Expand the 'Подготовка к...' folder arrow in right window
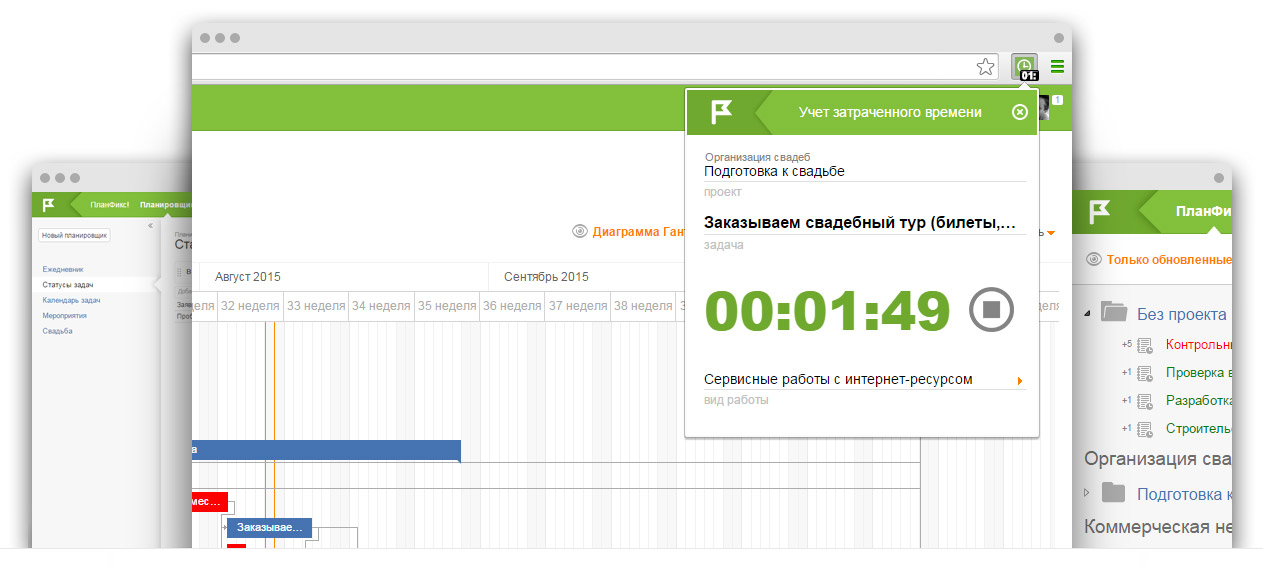 1087,493
